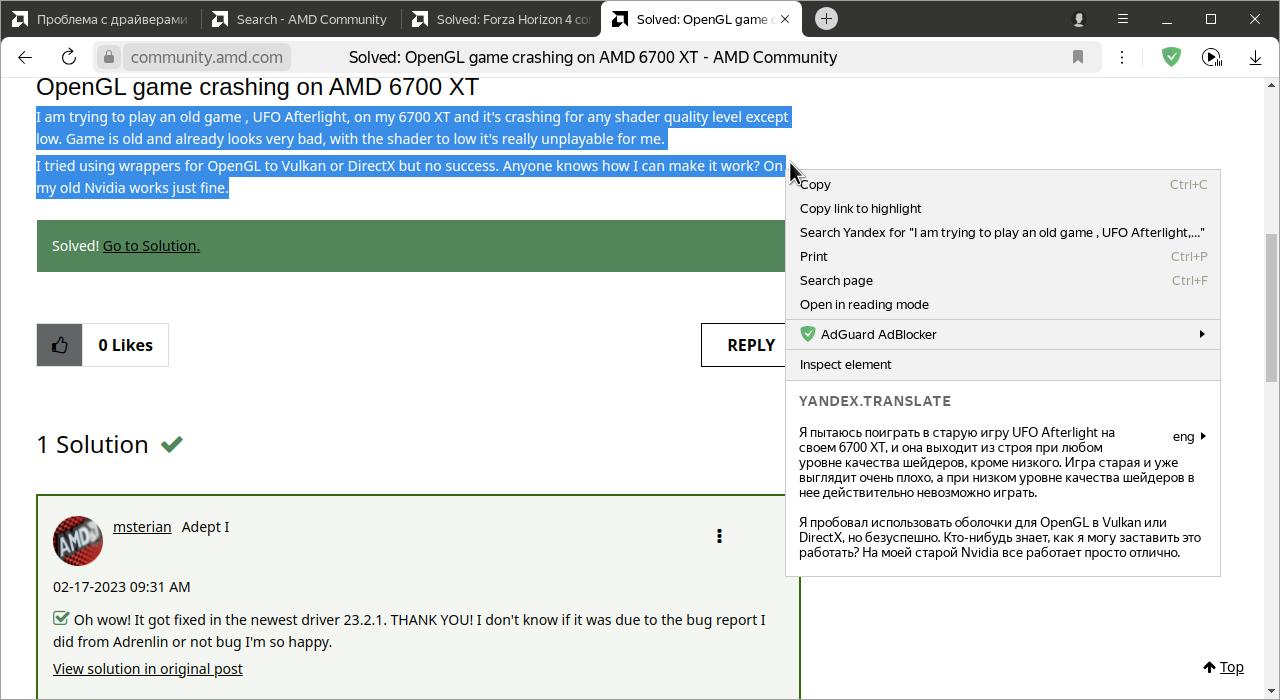Give a thumbs-up like to the post

tap(60, 345)
